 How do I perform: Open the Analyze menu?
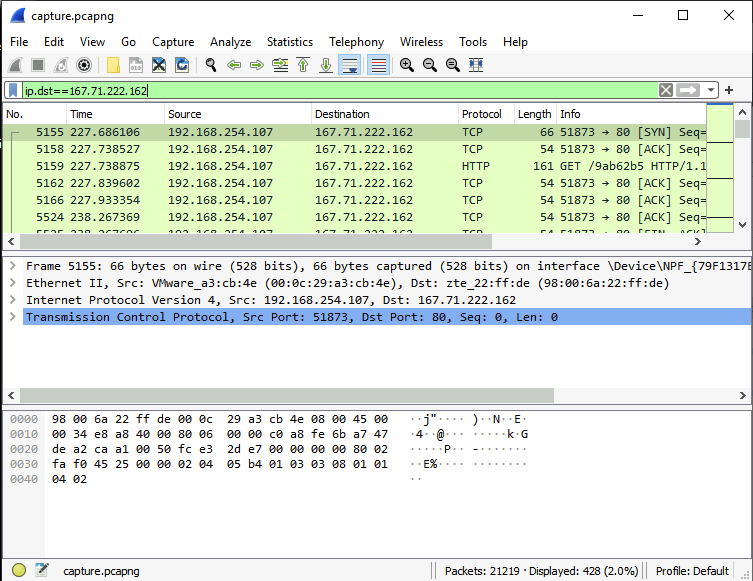(231, 42)
